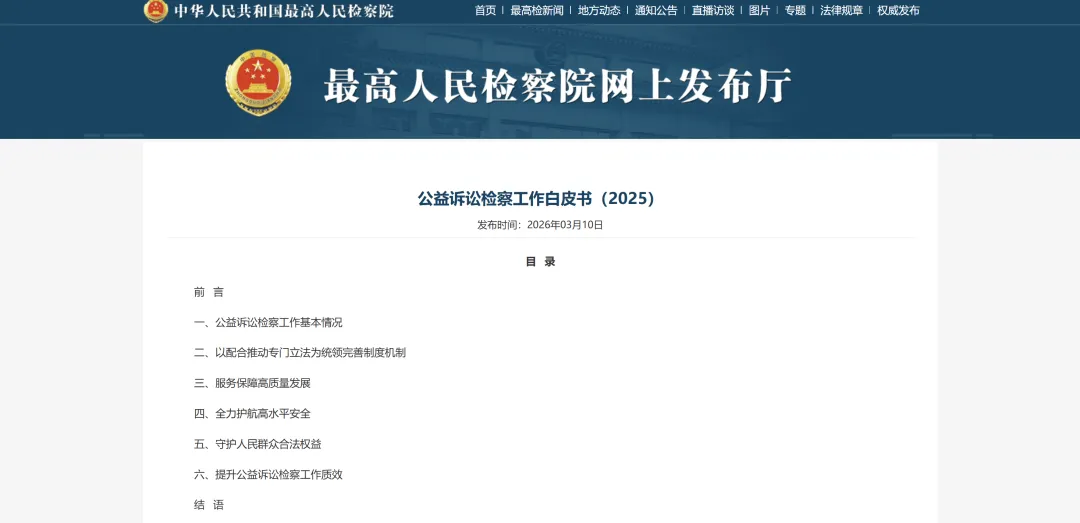Go to 地方动态 in the navigation

599,10
